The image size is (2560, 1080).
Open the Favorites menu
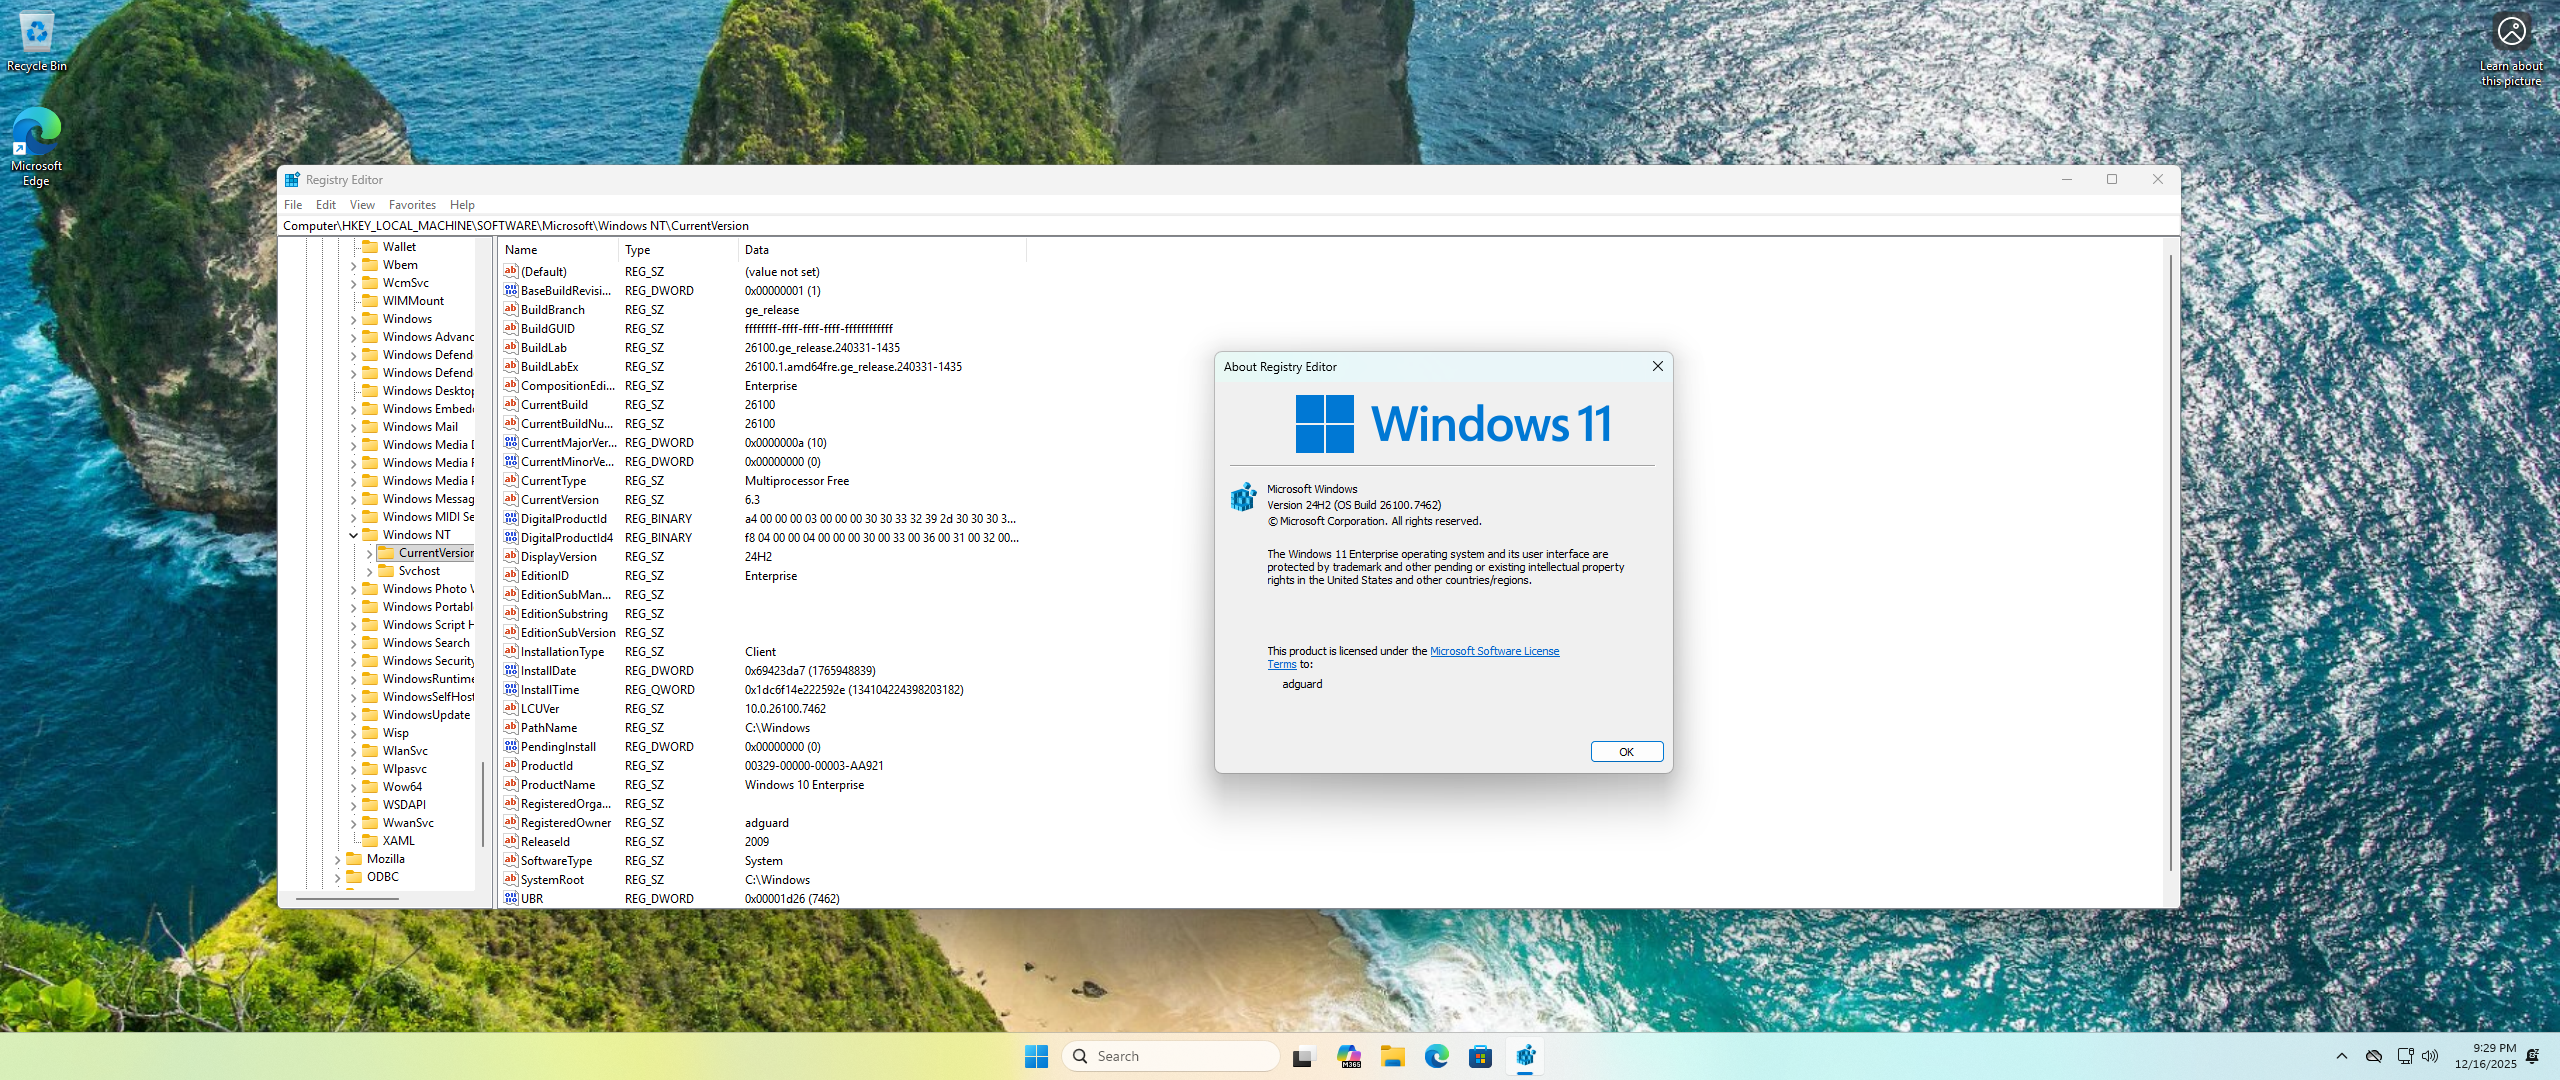coord(412,205)
